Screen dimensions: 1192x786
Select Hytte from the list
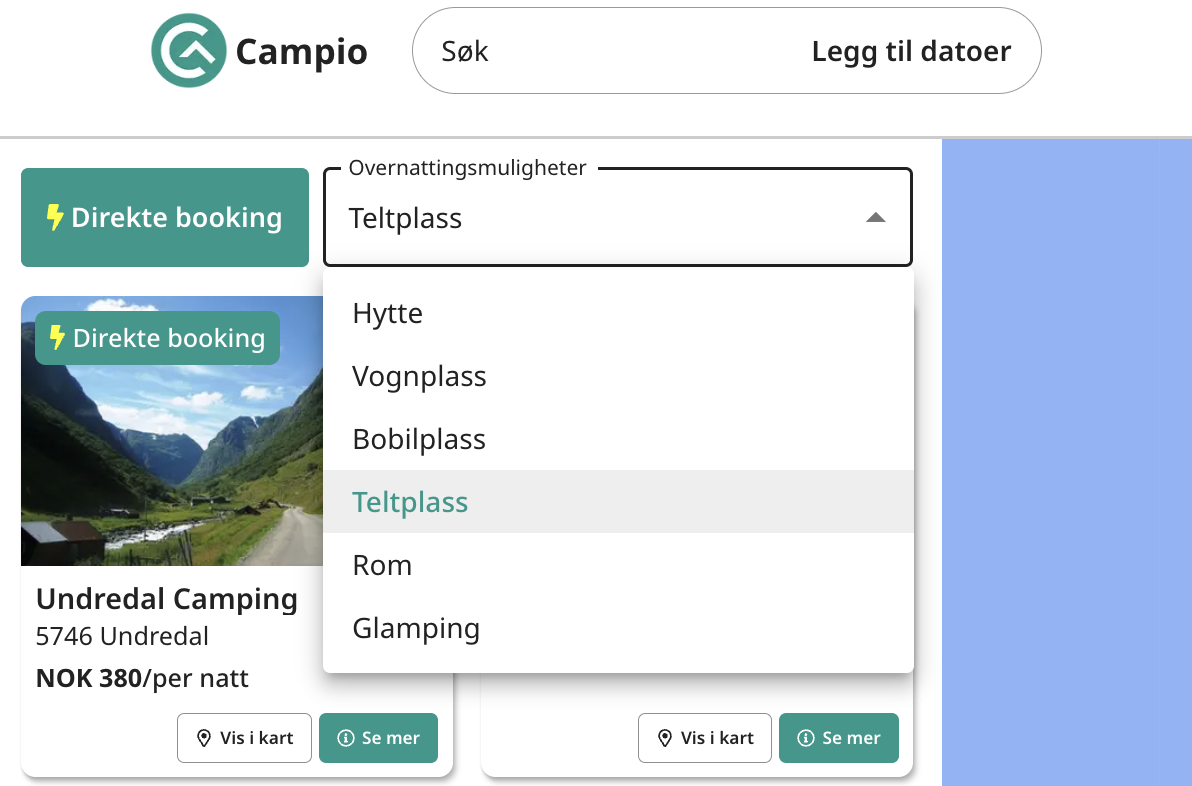[618, 313]
